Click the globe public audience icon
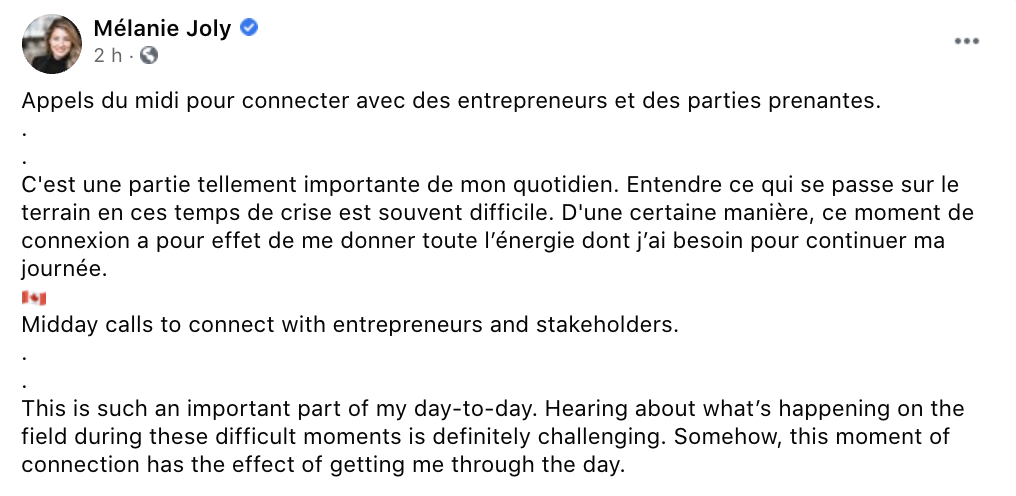The image size is (1016, 496). pos(148,56)
